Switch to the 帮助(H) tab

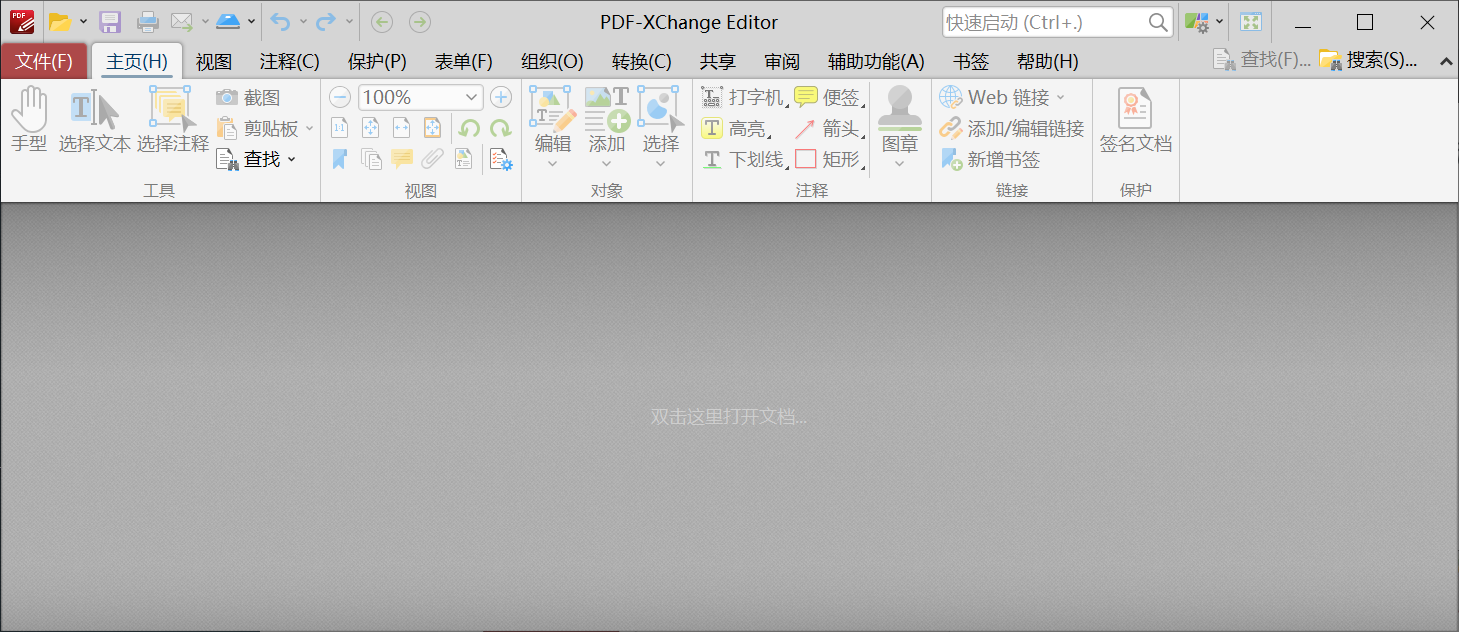[x=1047, y=61]
